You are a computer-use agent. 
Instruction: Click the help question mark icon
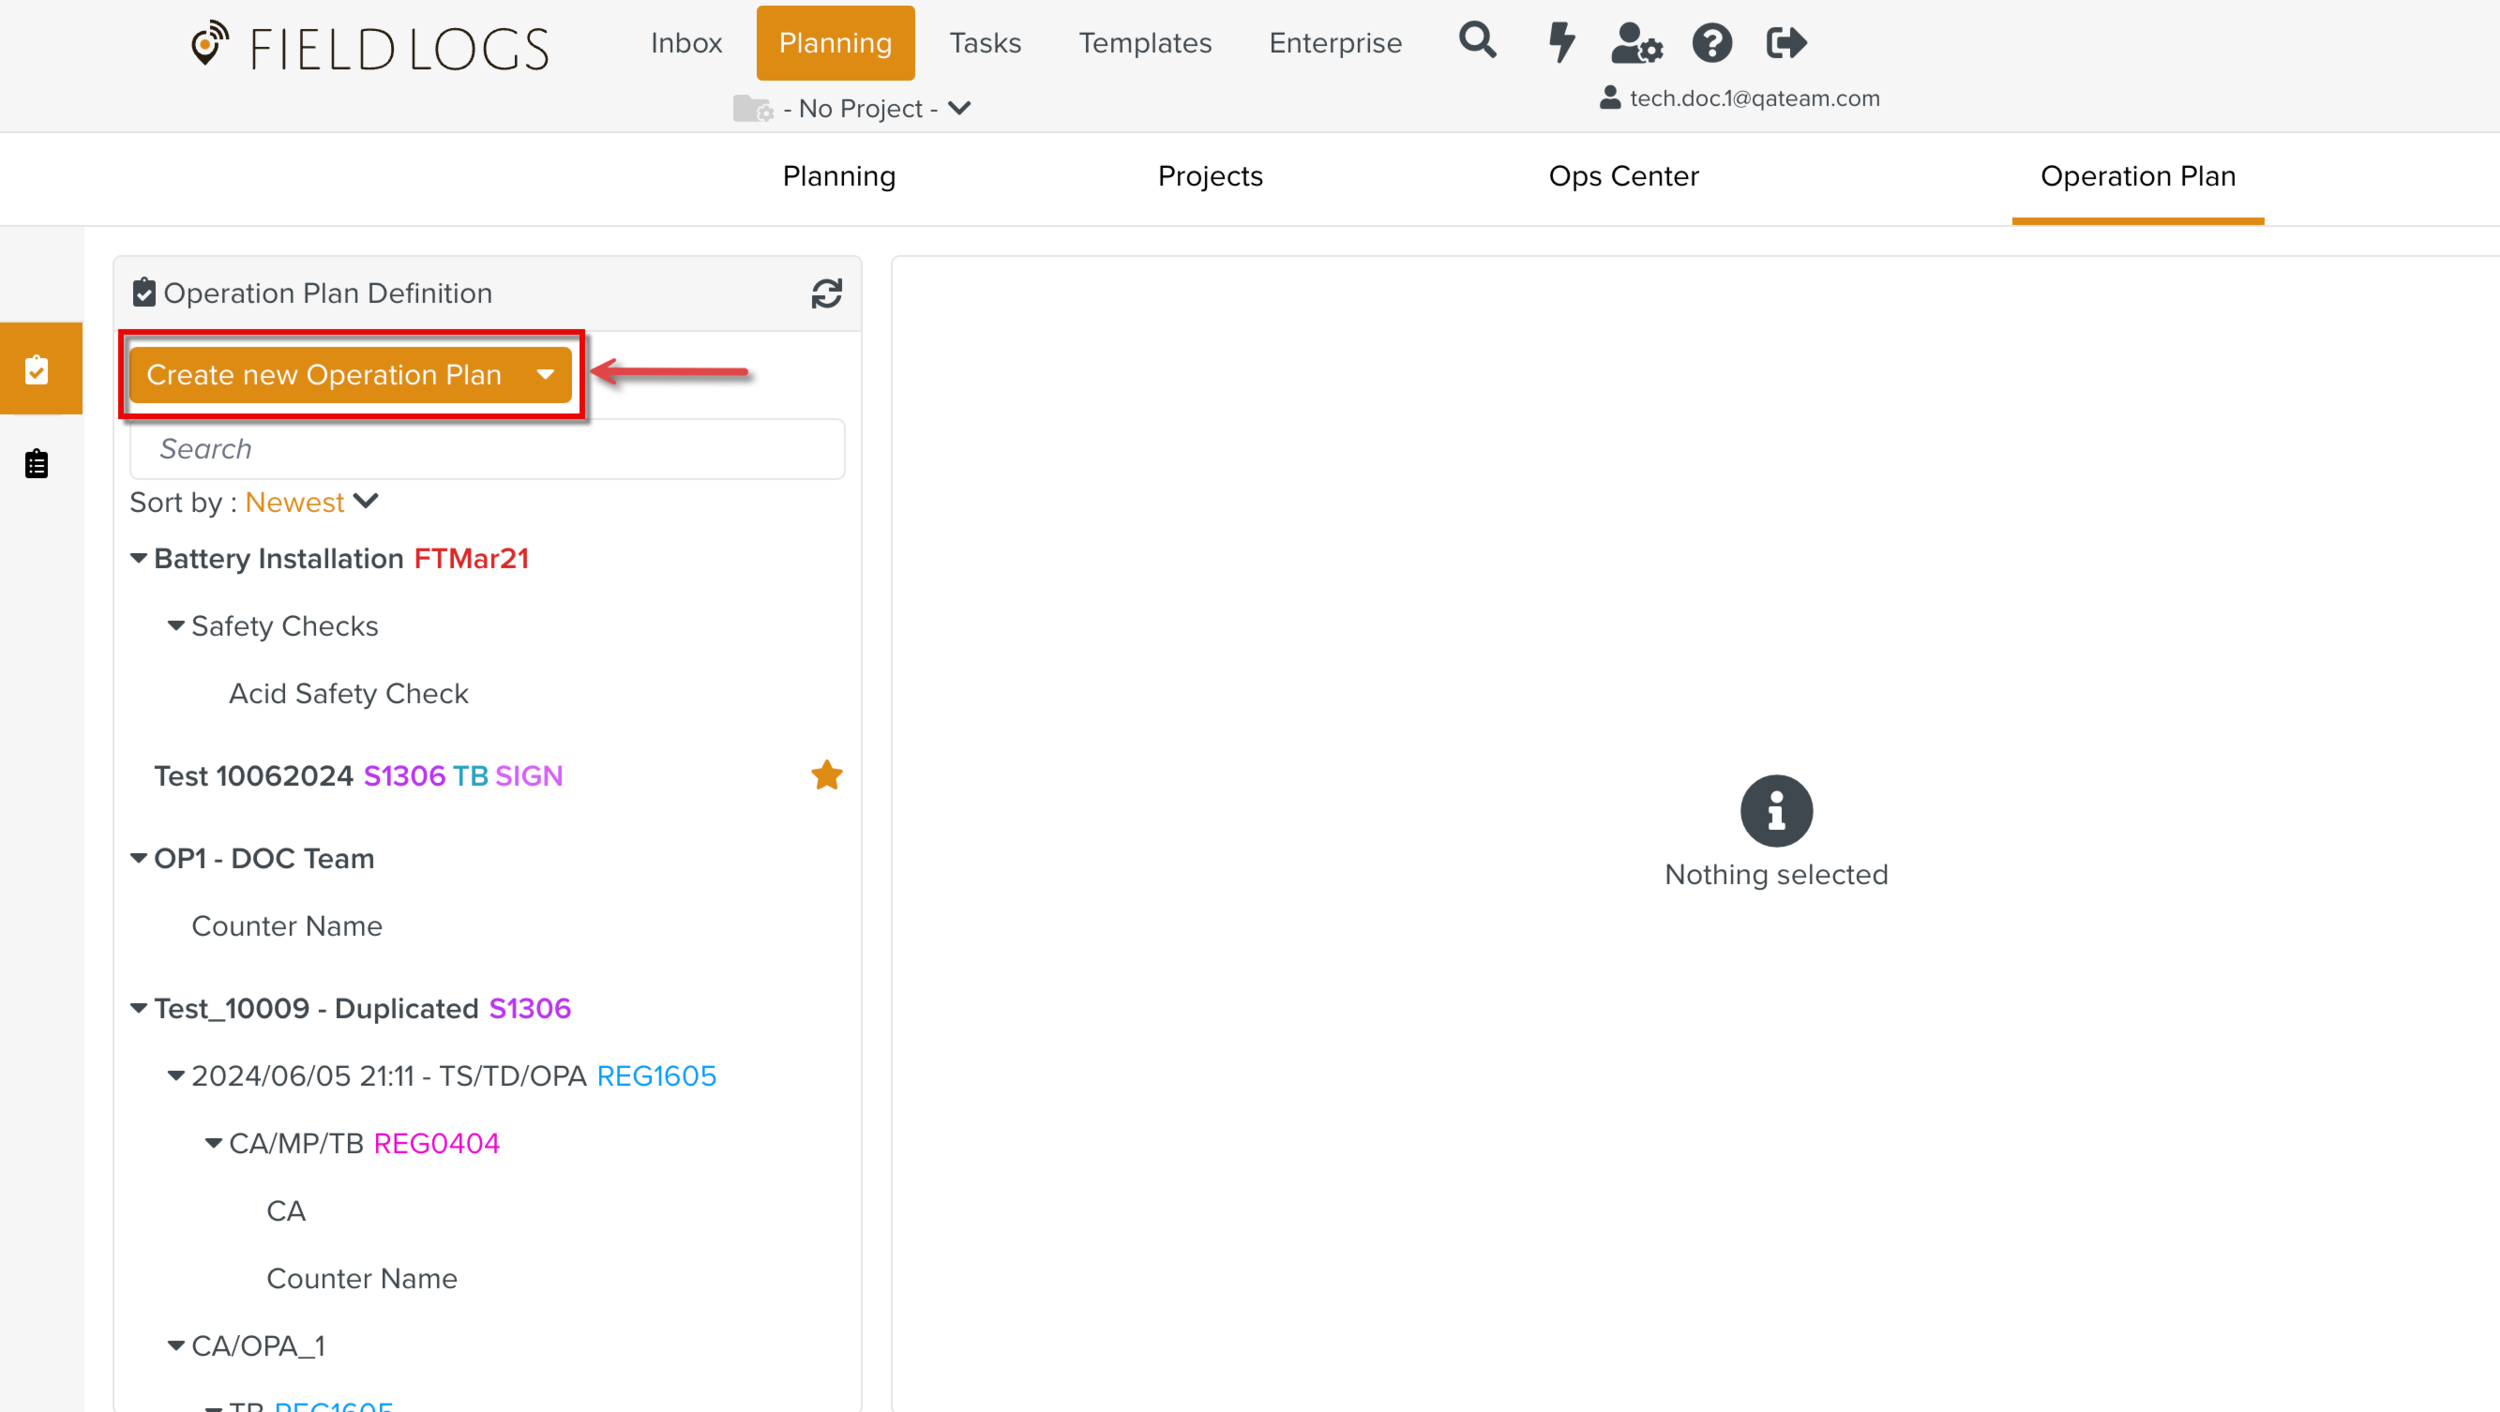click(1712, 43)
